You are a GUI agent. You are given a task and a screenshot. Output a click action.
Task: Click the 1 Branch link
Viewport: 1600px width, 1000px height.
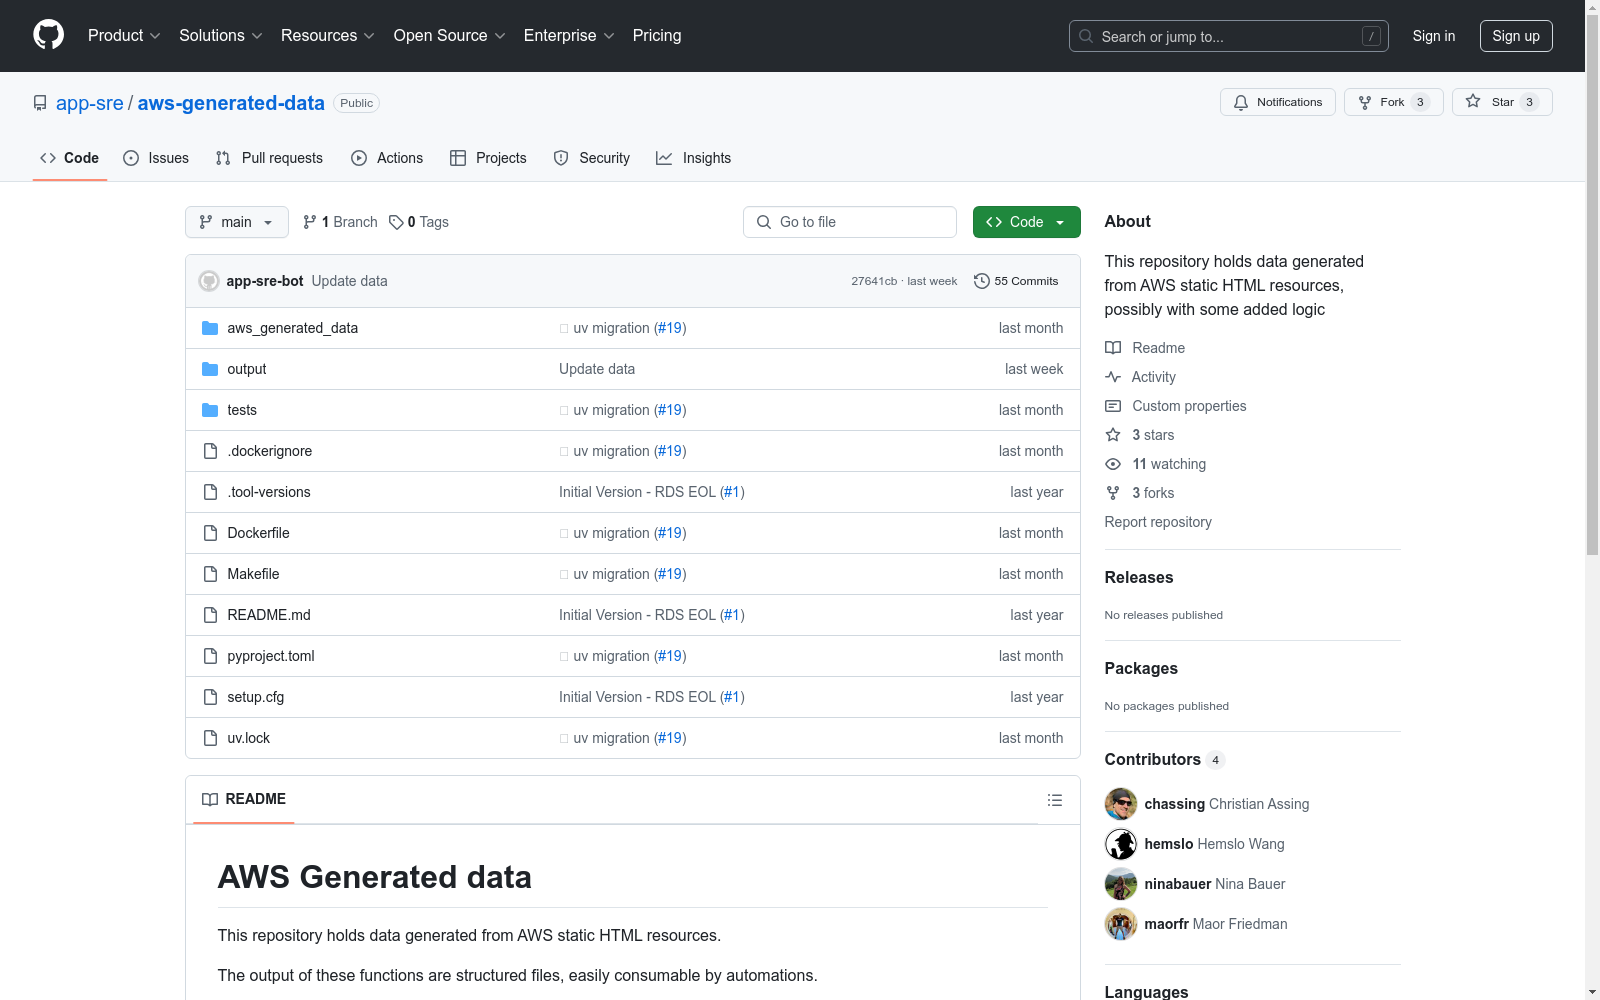(x=340, y=222)
